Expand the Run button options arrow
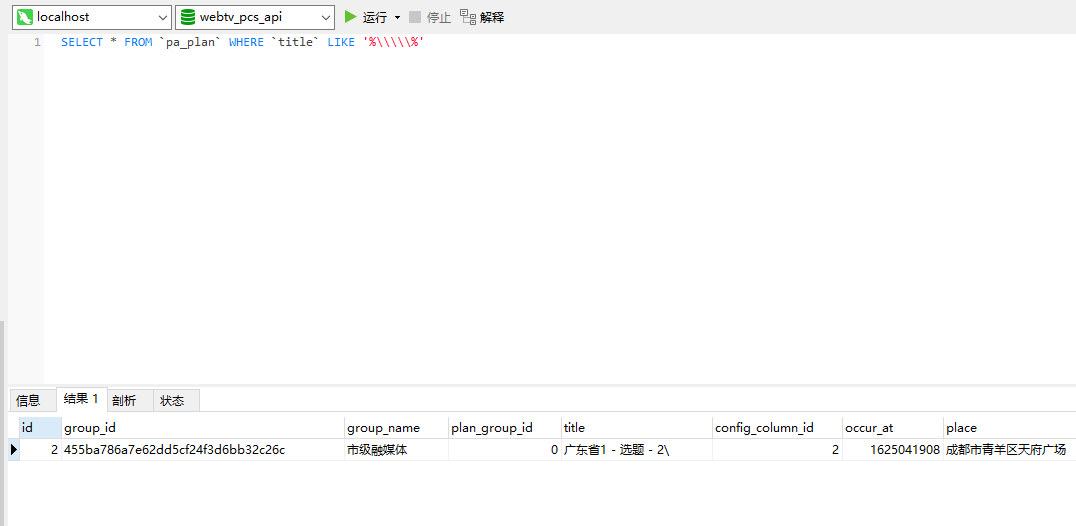Screen dimensions: 1076x526 click(x=397, y=17)
